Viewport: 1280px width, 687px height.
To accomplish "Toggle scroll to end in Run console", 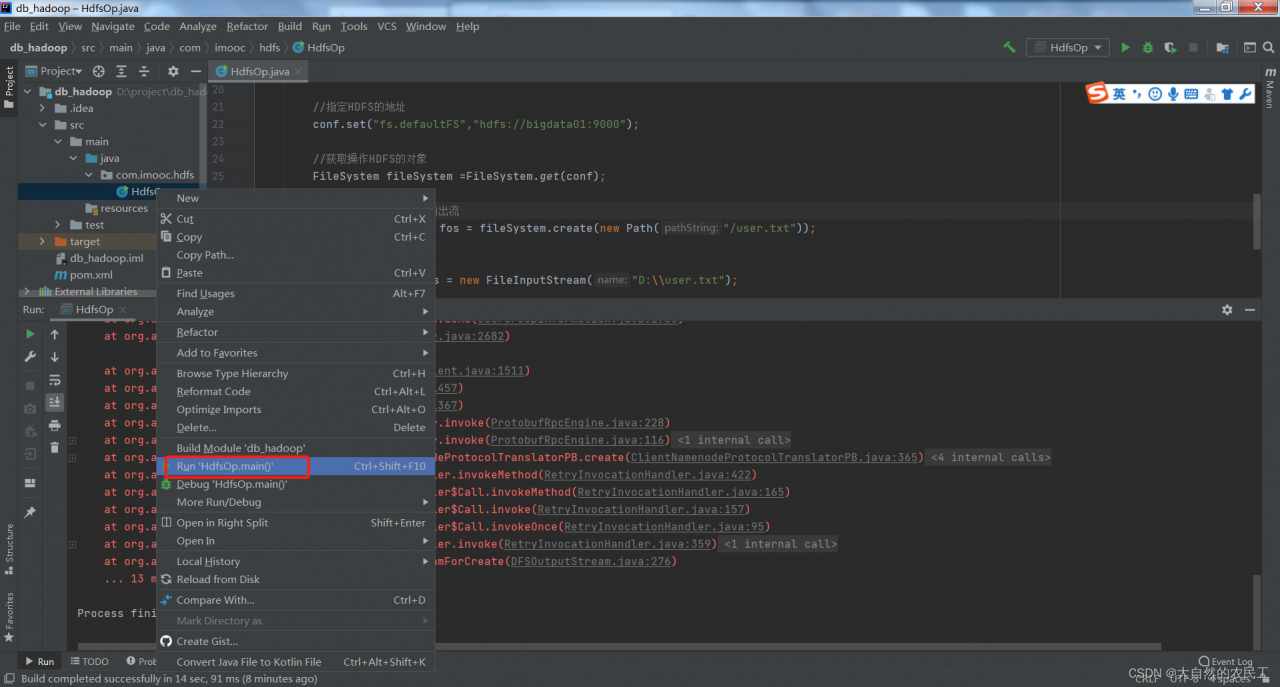I will [x=54, y=402].
